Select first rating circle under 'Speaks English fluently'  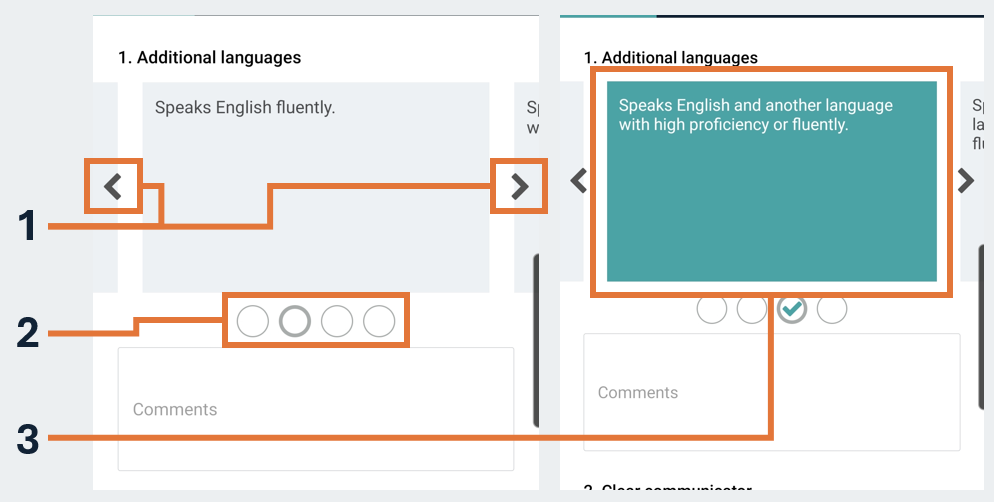(x=252, y=321)
